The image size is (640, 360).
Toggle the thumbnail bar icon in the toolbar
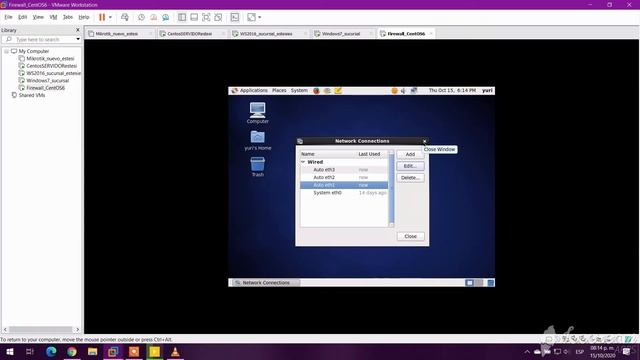point(194,17)
